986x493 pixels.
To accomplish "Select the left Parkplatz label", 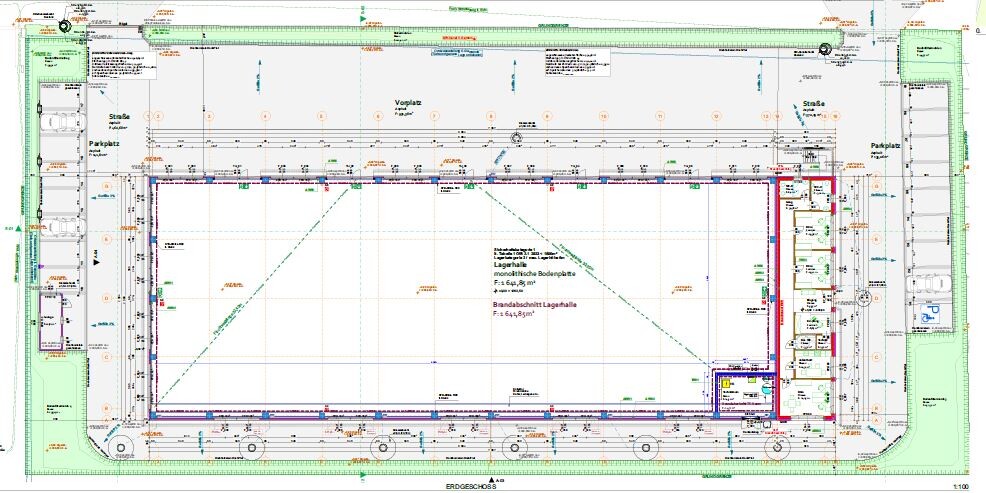I will click(104, 143).
